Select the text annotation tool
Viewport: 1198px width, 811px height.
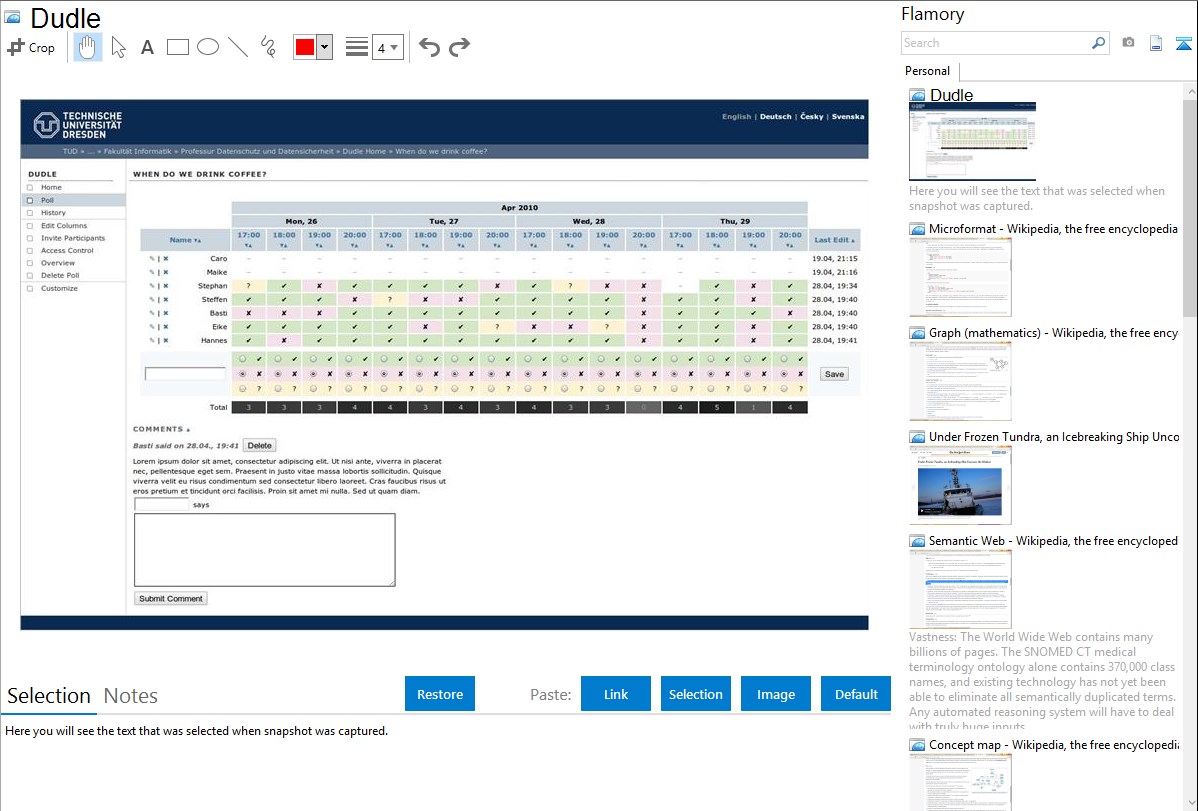pyautogui.click(x=147, y=47)
